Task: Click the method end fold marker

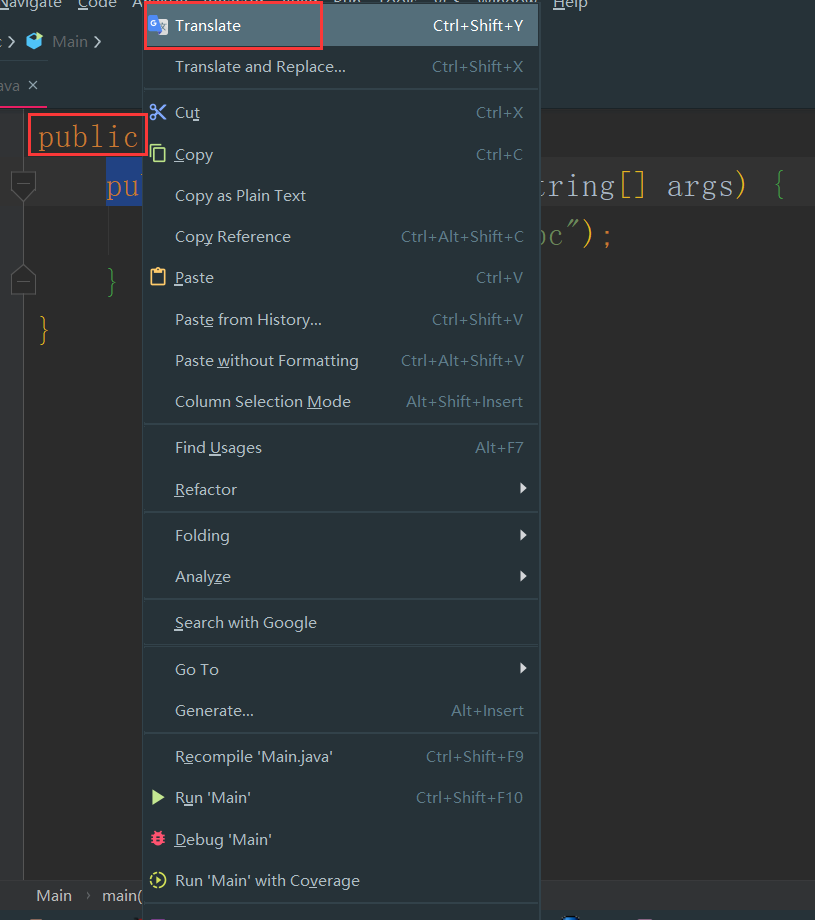Action: point(23,281)
